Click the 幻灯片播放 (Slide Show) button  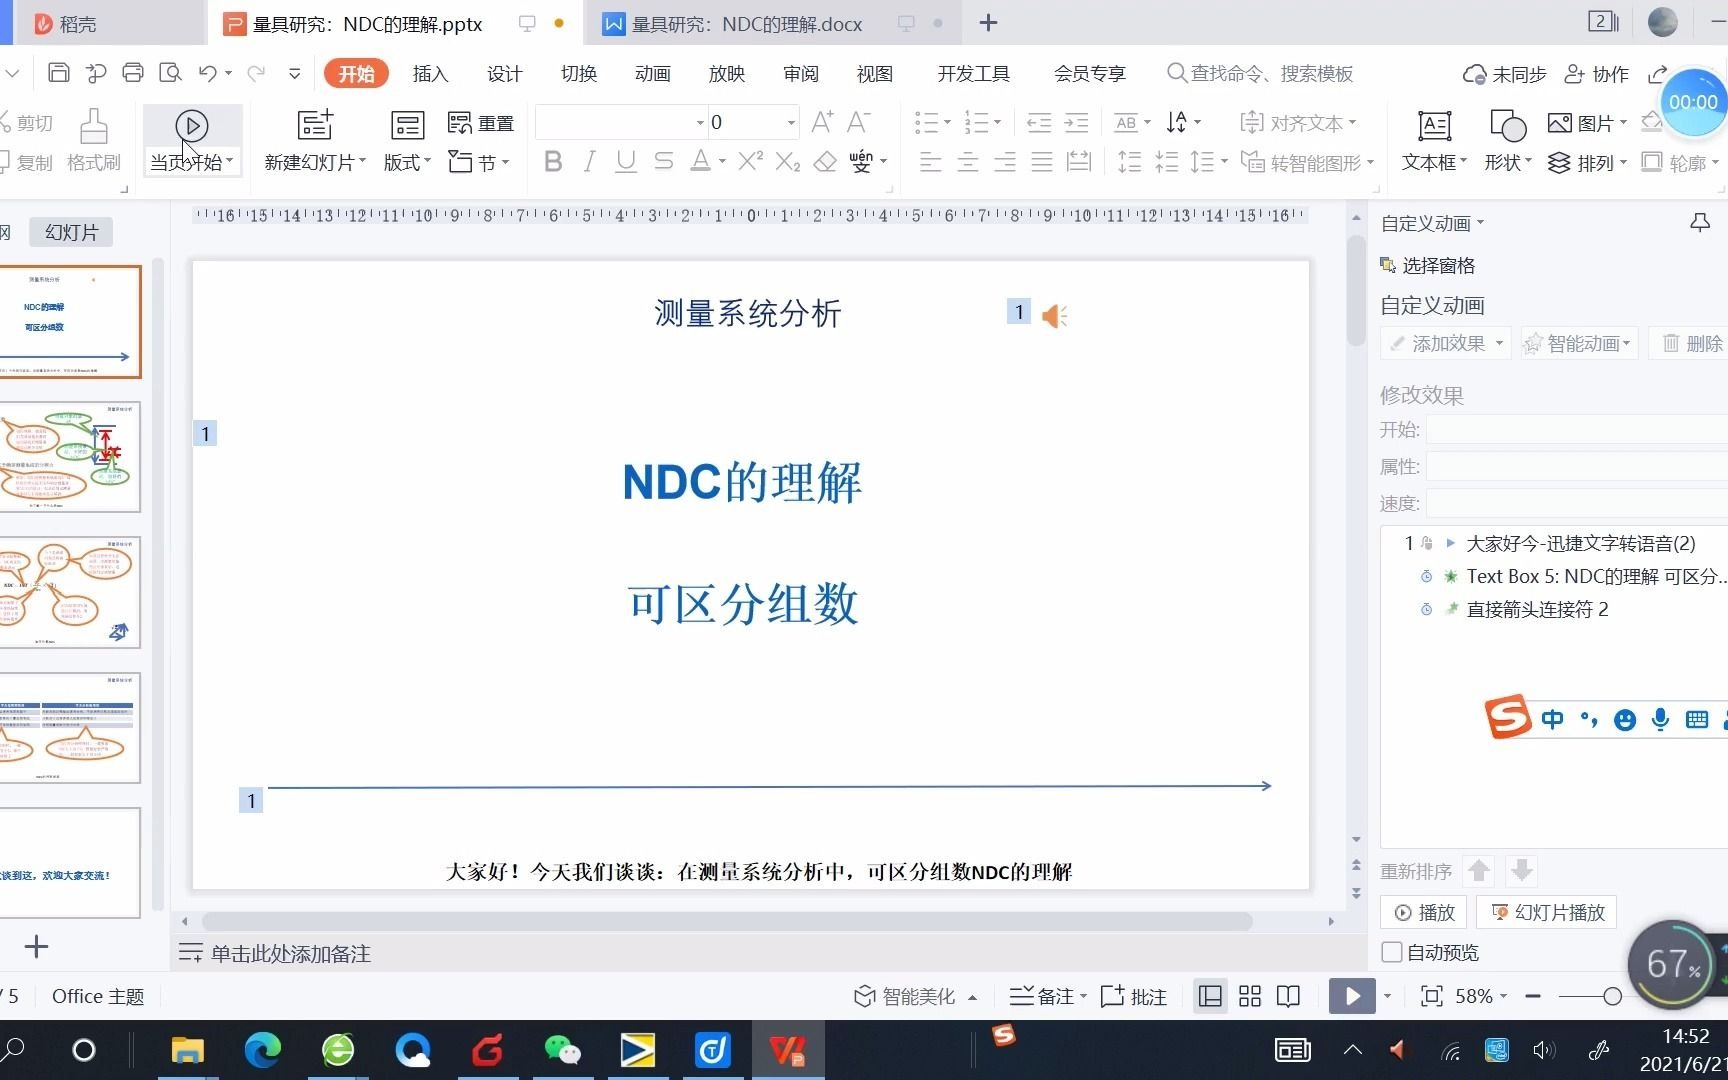click(1546, 911)
